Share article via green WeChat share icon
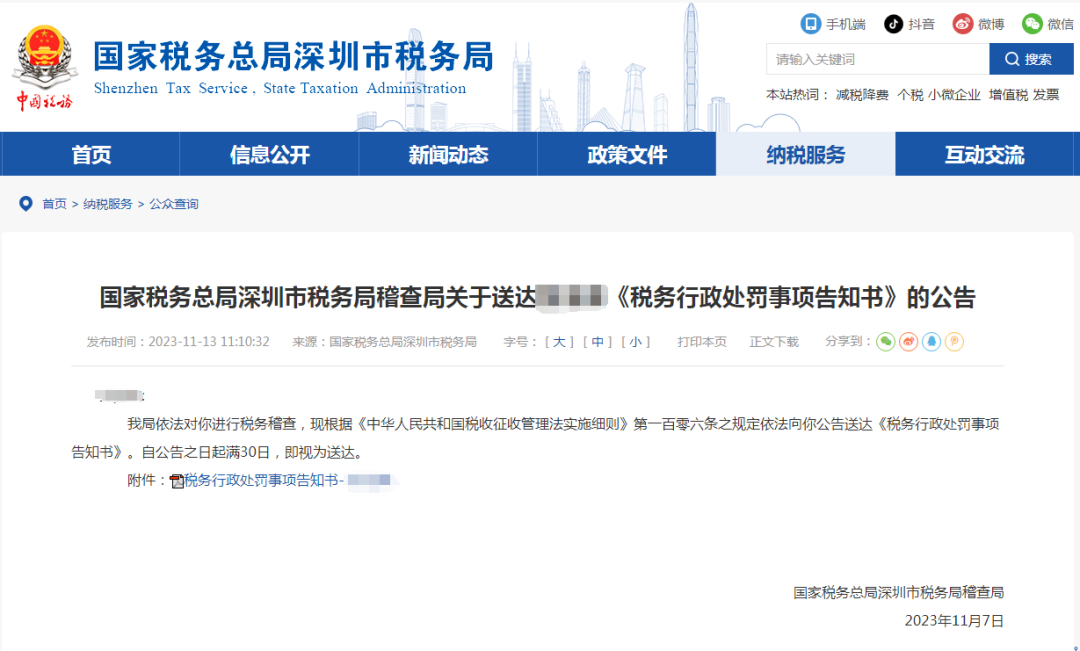The height and width of the screenshot is (651, 1080). (x=886, y=342)
